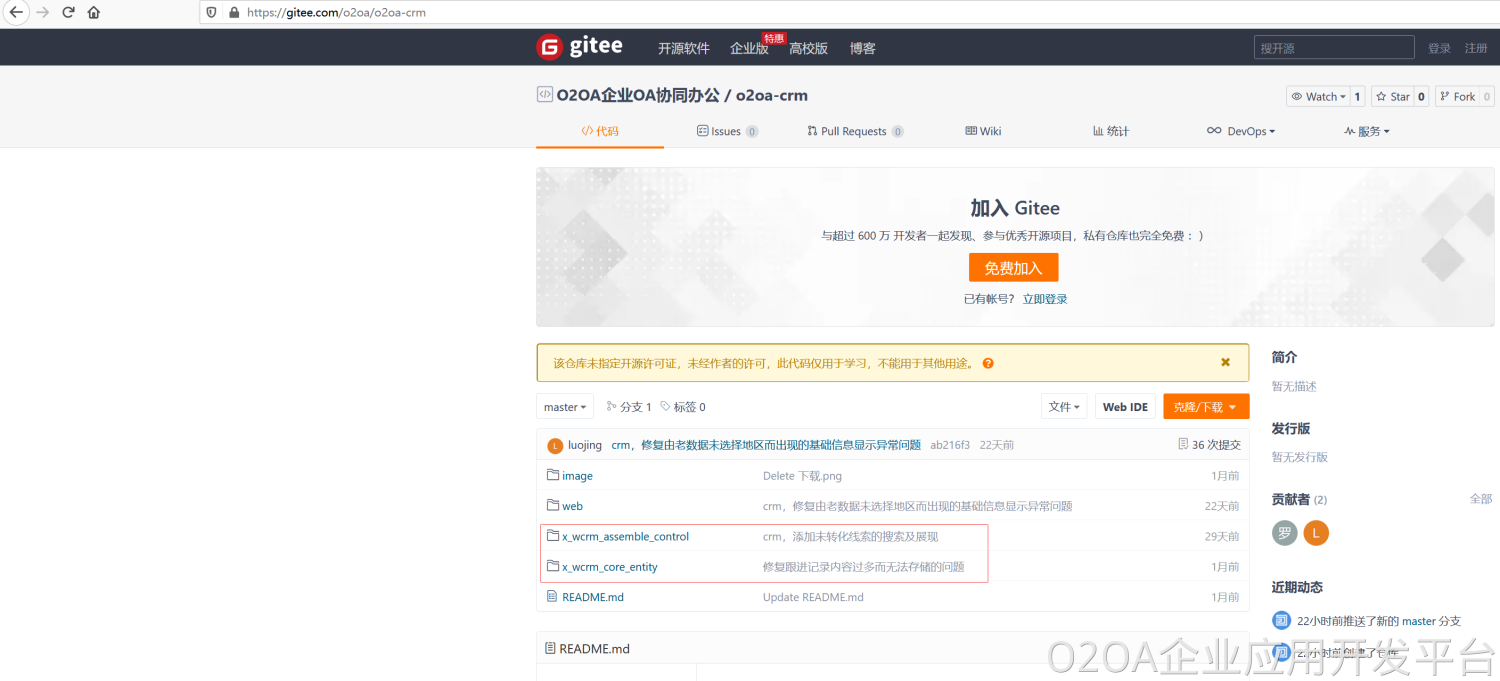
Task: Expand the Watch dropdown
Action: click(1318, 97)
